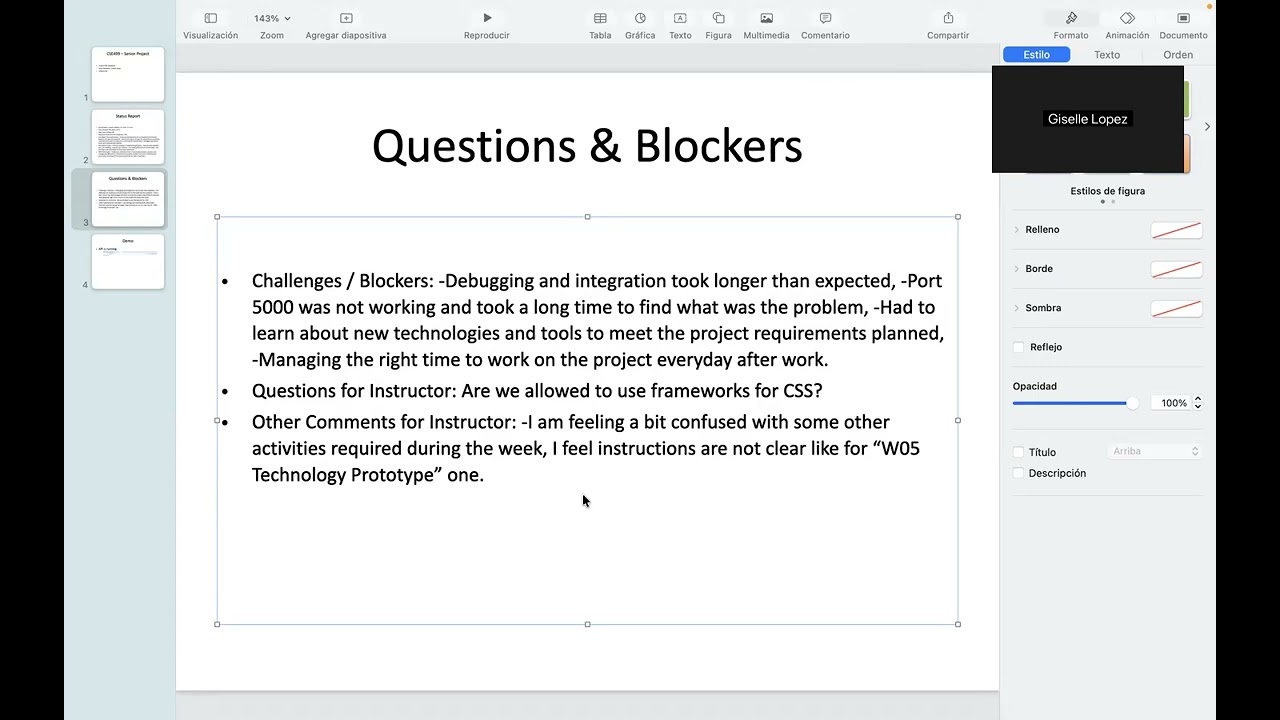Click the Questions & Blockers slide title
Viewport: 1280px width, 720px height.
click(587, 146)
